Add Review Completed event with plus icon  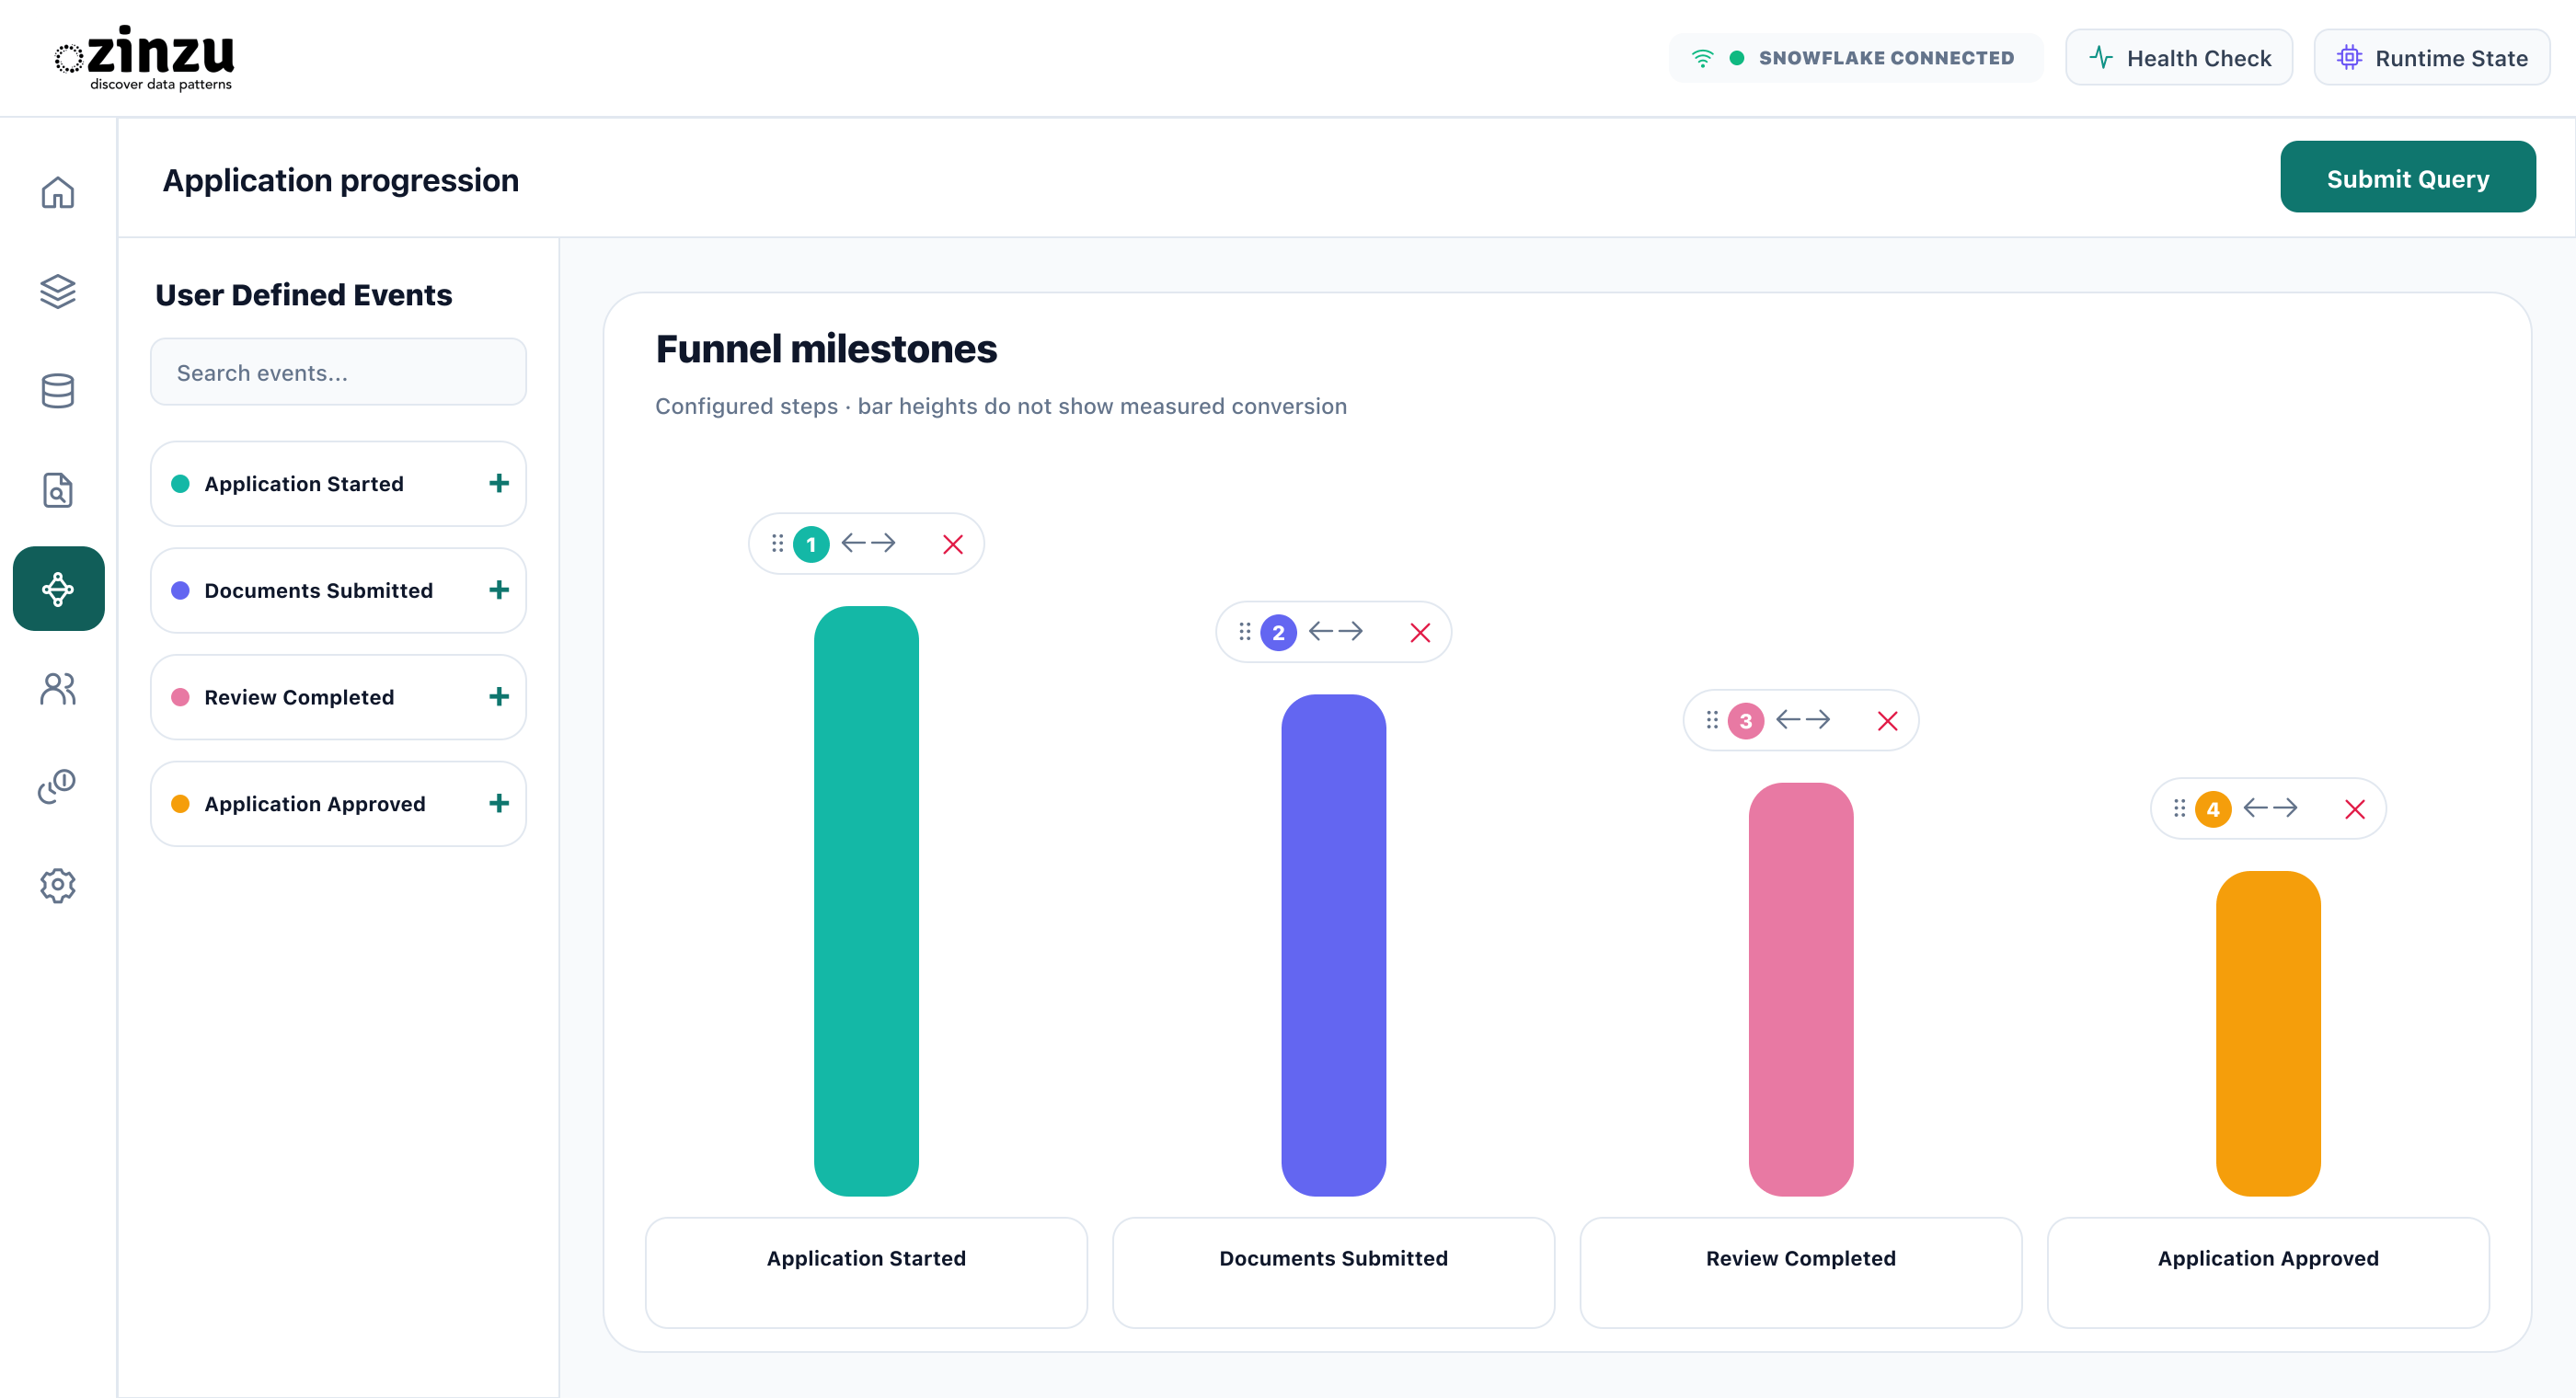coord(499,697)
